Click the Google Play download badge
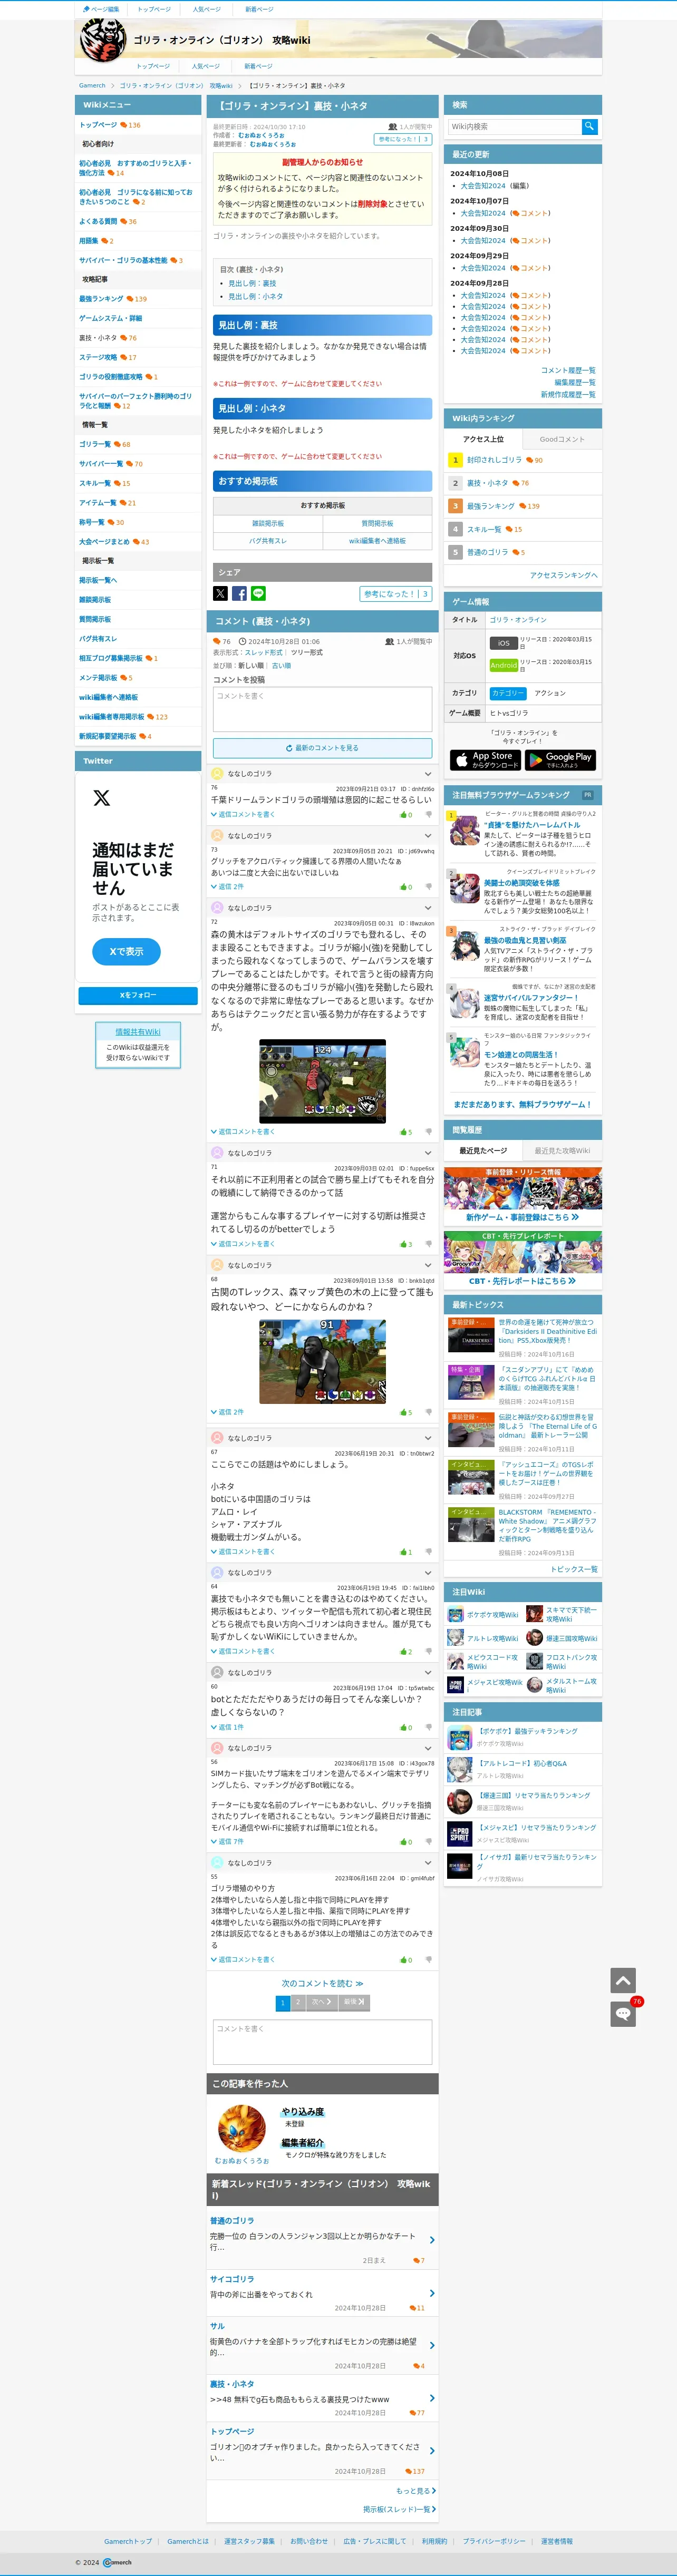 560,760
